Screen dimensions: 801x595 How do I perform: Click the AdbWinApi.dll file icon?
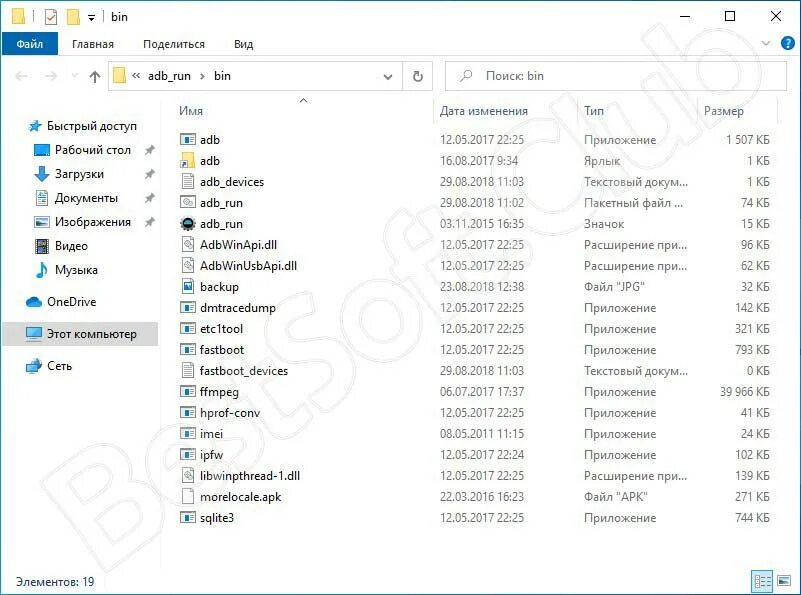pos(188,244)
